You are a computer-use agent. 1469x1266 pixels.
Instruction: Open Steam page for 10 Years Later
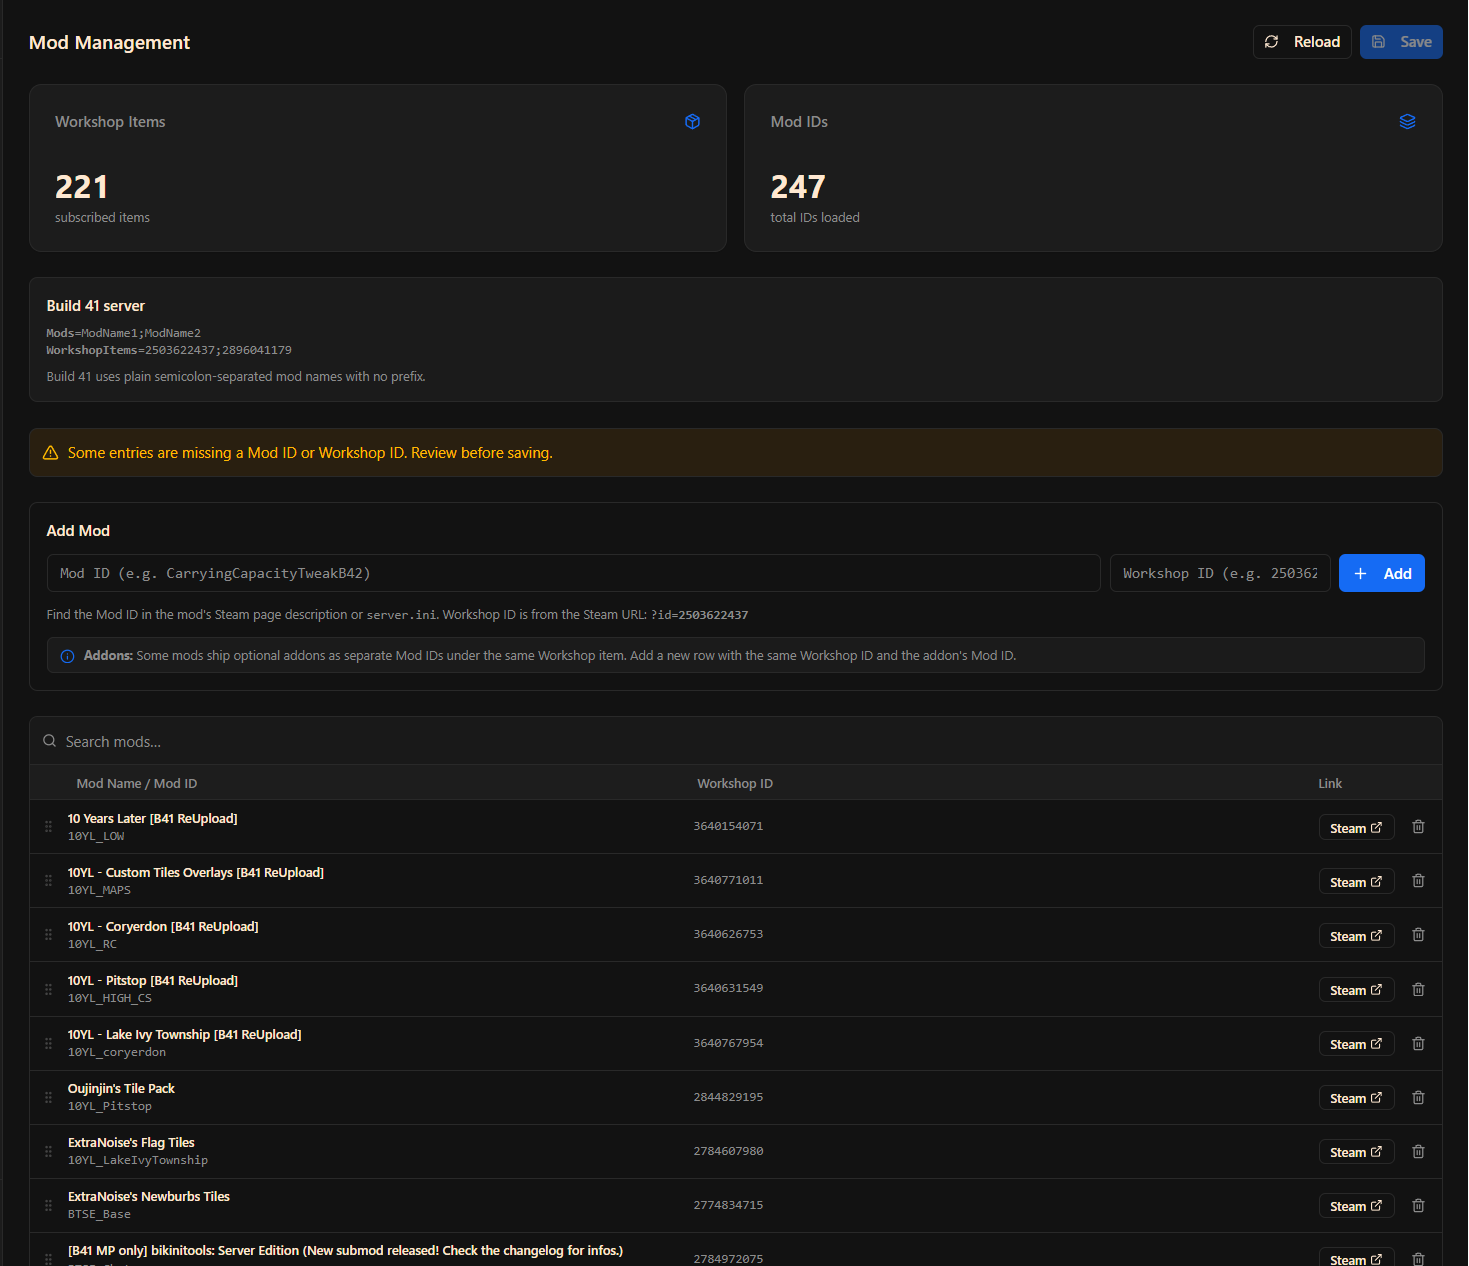(x=1356, y=828)
